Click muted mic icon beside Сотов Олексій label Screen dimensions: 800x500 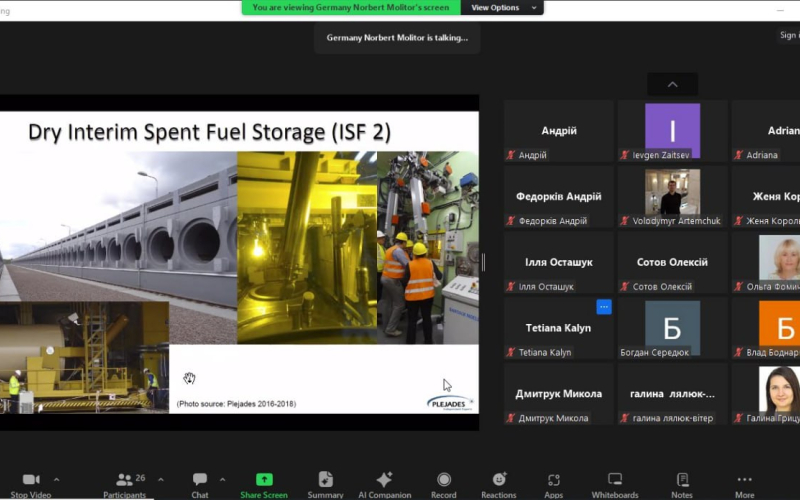pos(624,286)
